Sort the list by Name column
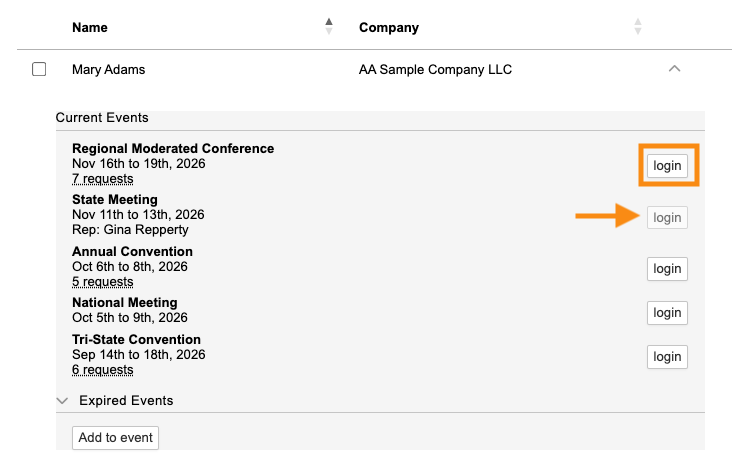 329,26
